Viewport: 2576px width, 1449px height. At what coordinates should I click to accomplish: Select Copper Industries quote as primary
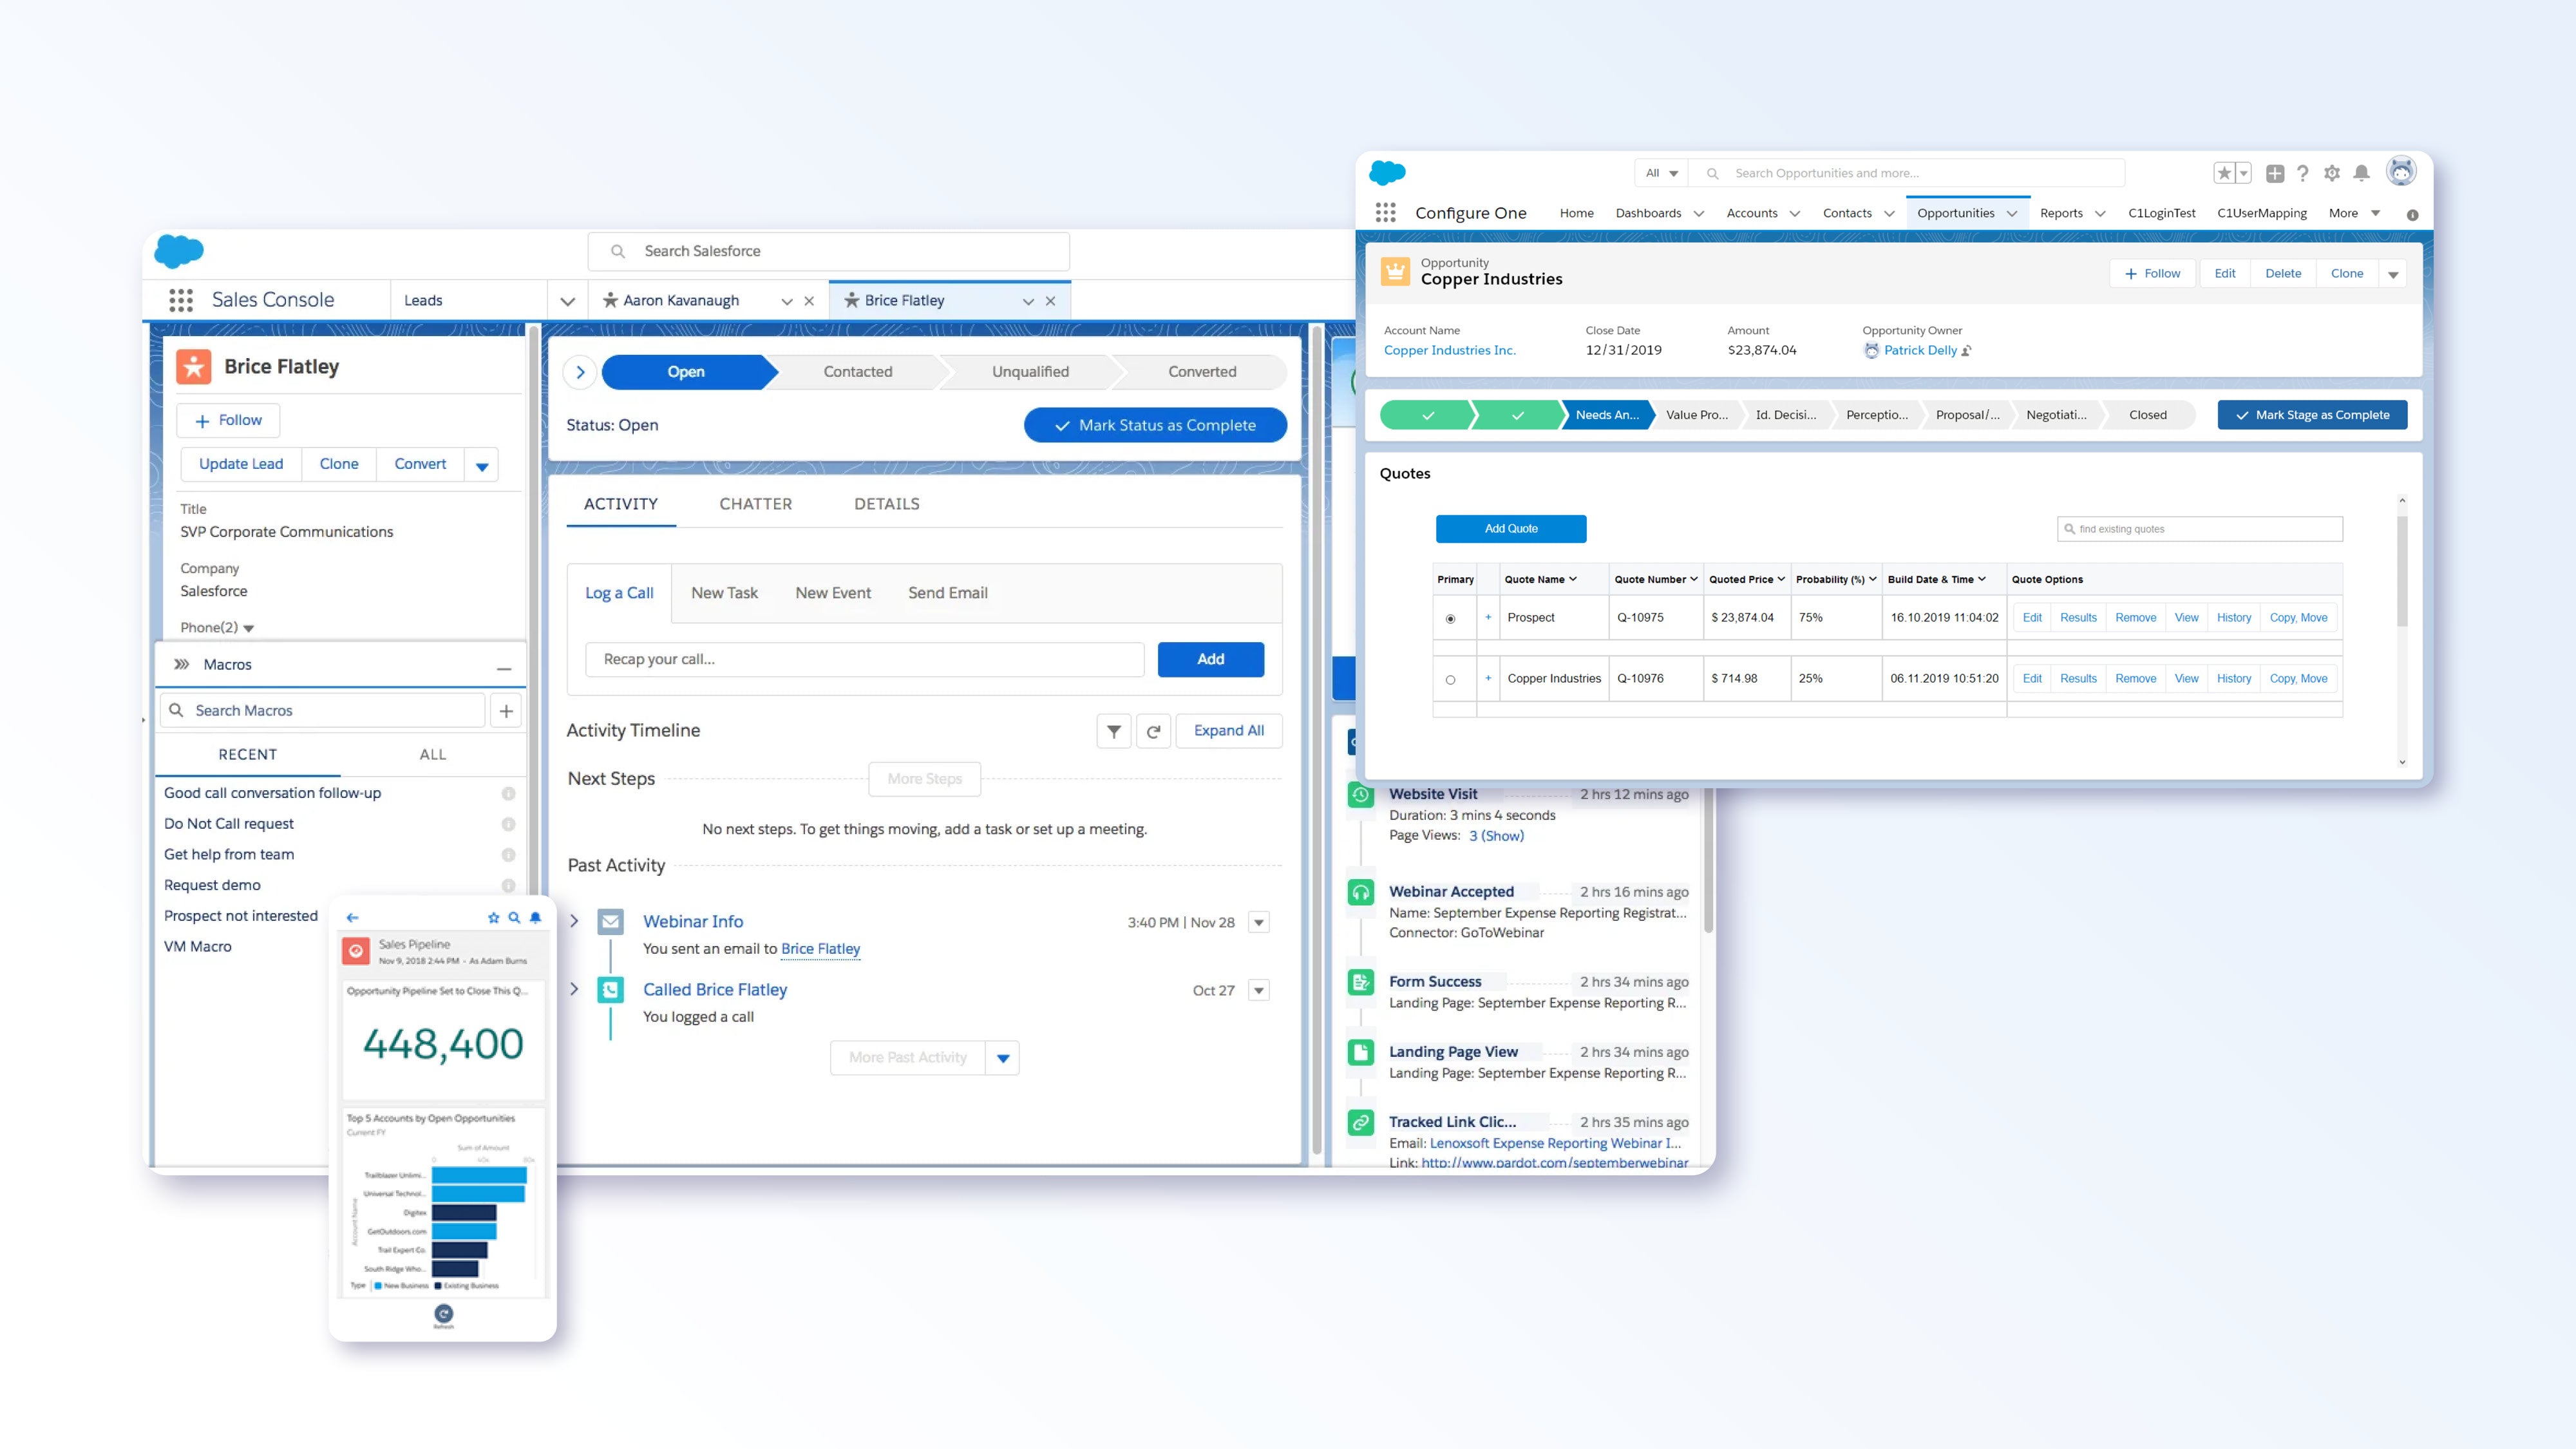tap(1450, 680)
